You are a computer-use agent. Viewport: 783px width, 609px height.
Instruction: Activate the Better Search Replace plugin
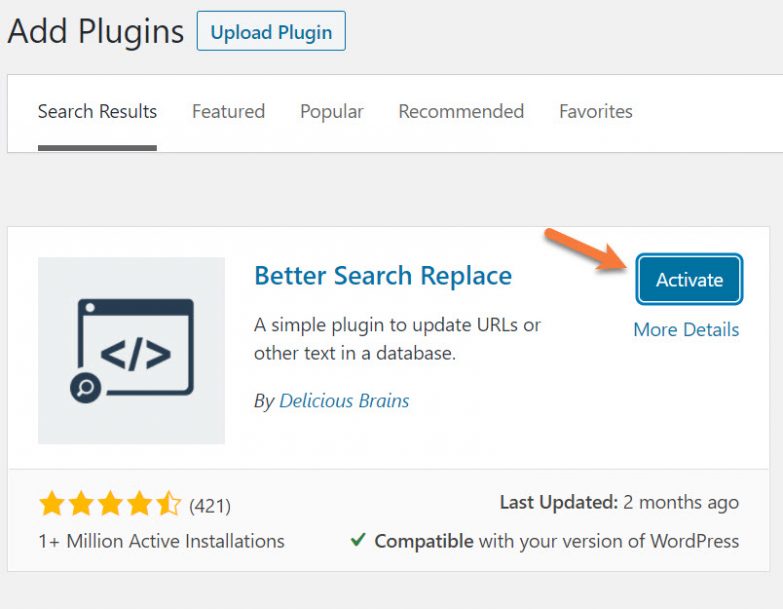pyautogui.click(x=689, y=280)
